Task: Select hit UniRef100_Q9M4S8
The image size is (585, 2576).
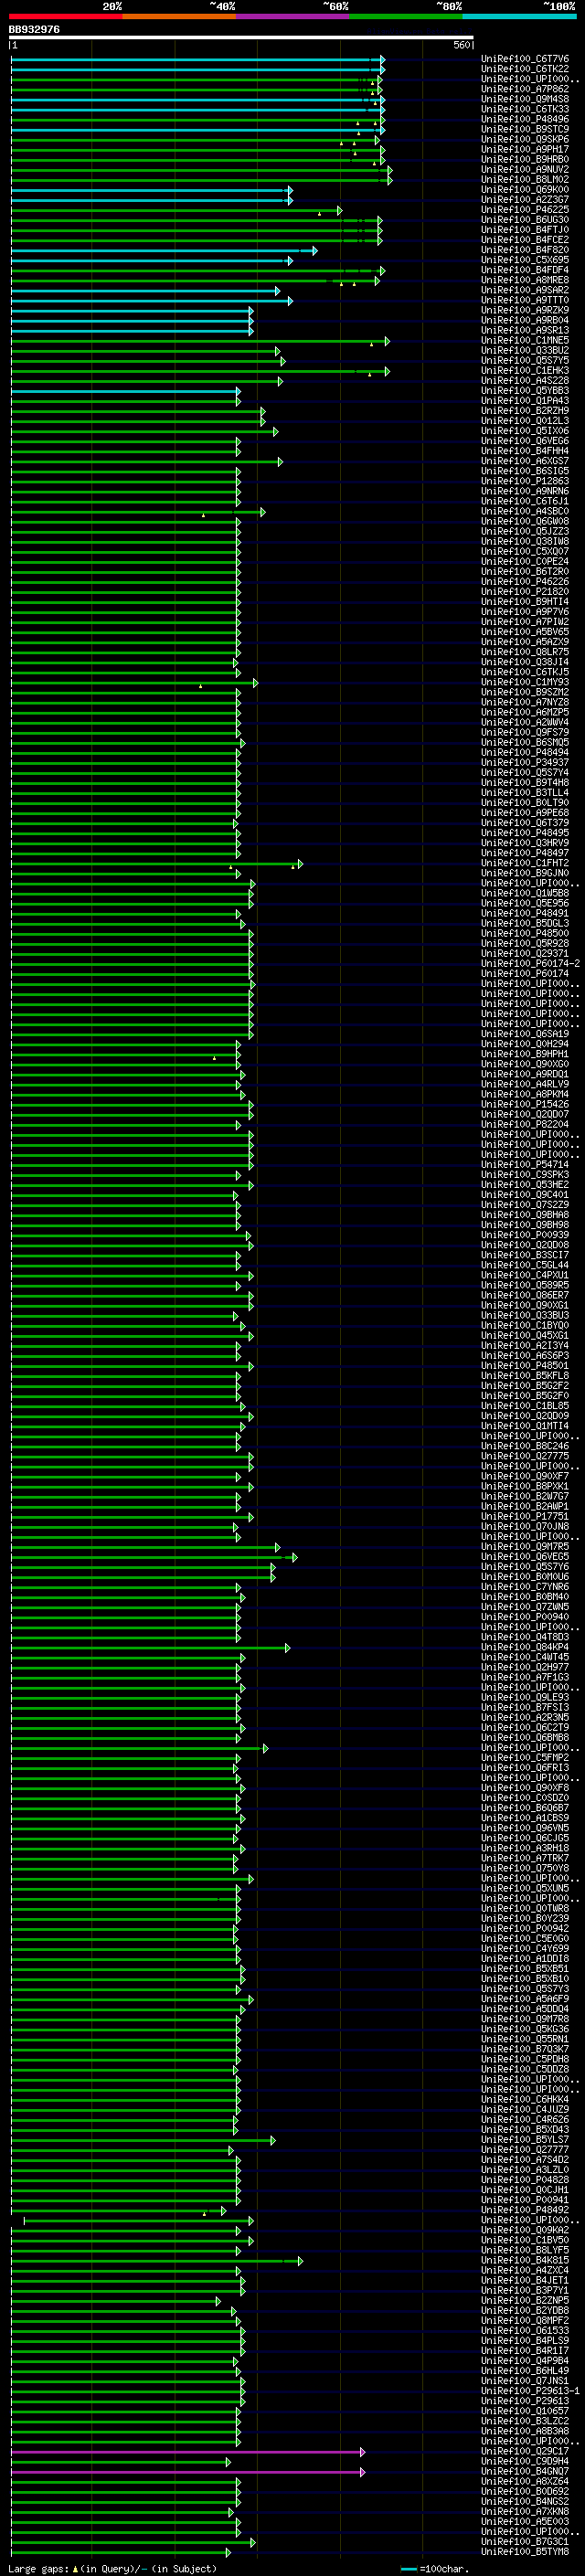Action: tap(525, 99)
